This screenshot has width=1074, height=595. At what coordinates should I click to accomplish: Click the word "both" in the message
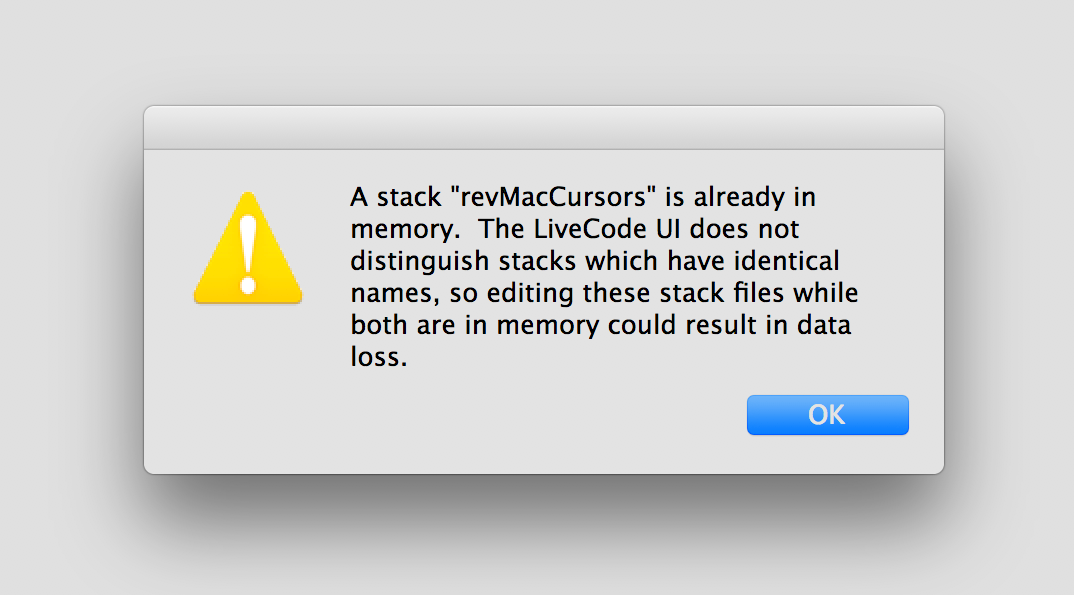point(378,327)
